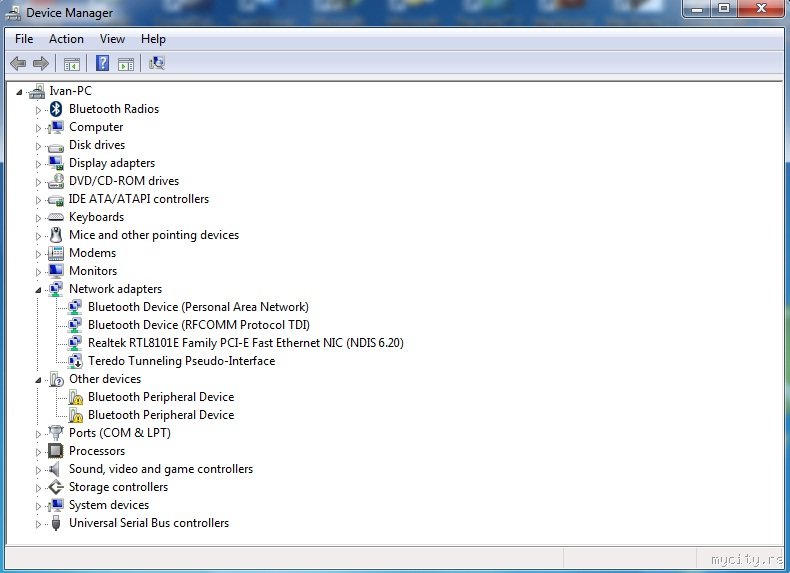Select the Ports (COM & LPT) label
Image resolution: width=790 pixels, height=573 pixels.
(x=119, y=433)
